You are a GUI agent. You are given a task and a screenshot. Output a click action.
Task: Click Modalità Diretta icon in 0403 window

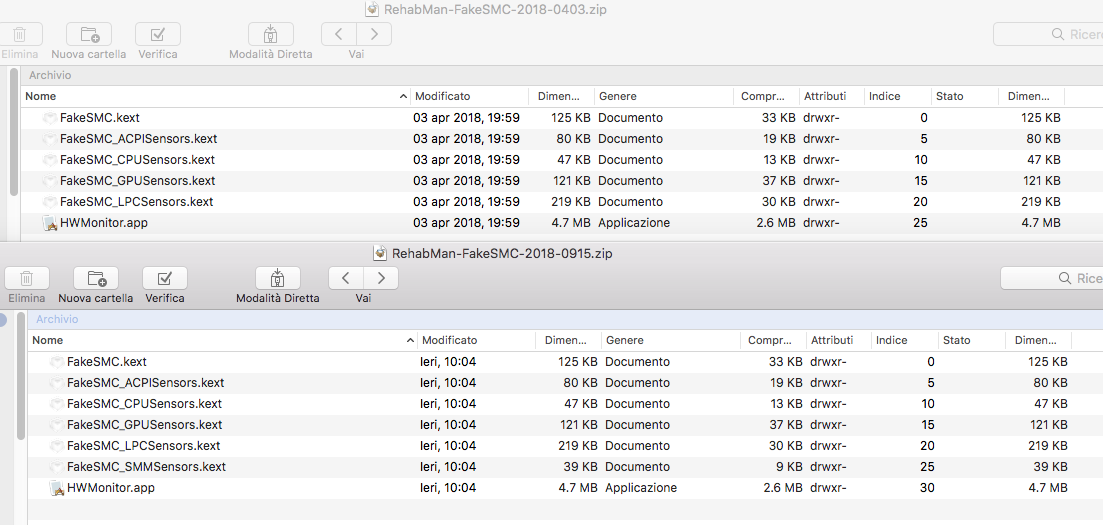(x=270, y=34)
